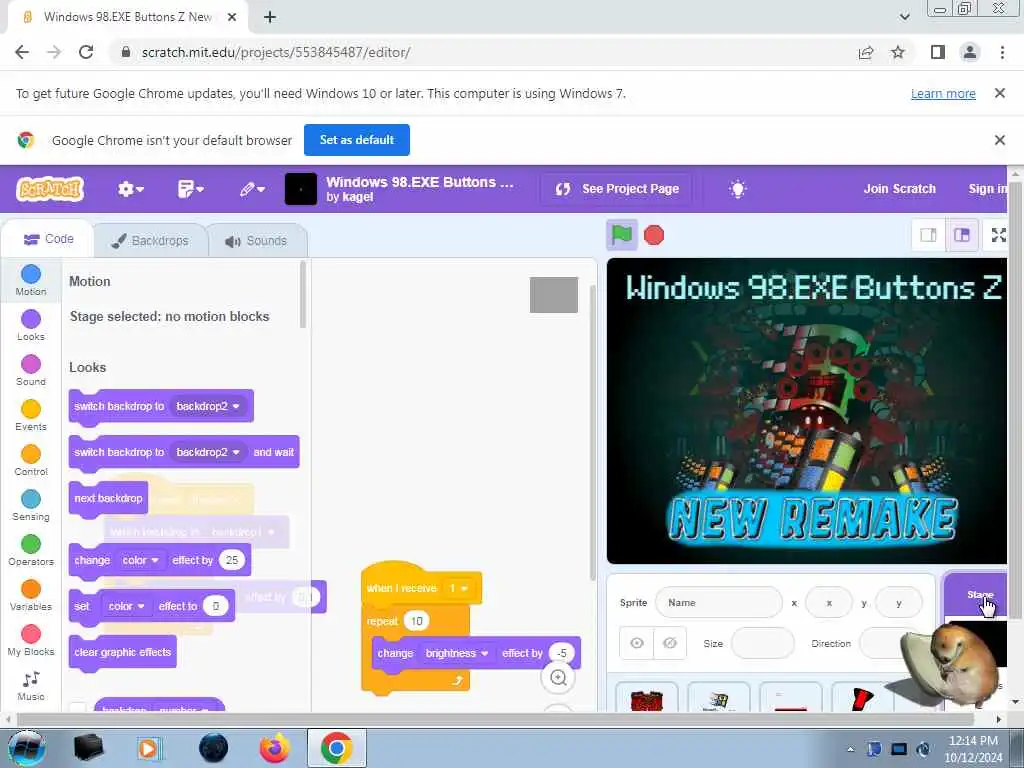Stop the project with the red stop button
The width and height of the screenshot is (1024, 768).
point(654,235)
